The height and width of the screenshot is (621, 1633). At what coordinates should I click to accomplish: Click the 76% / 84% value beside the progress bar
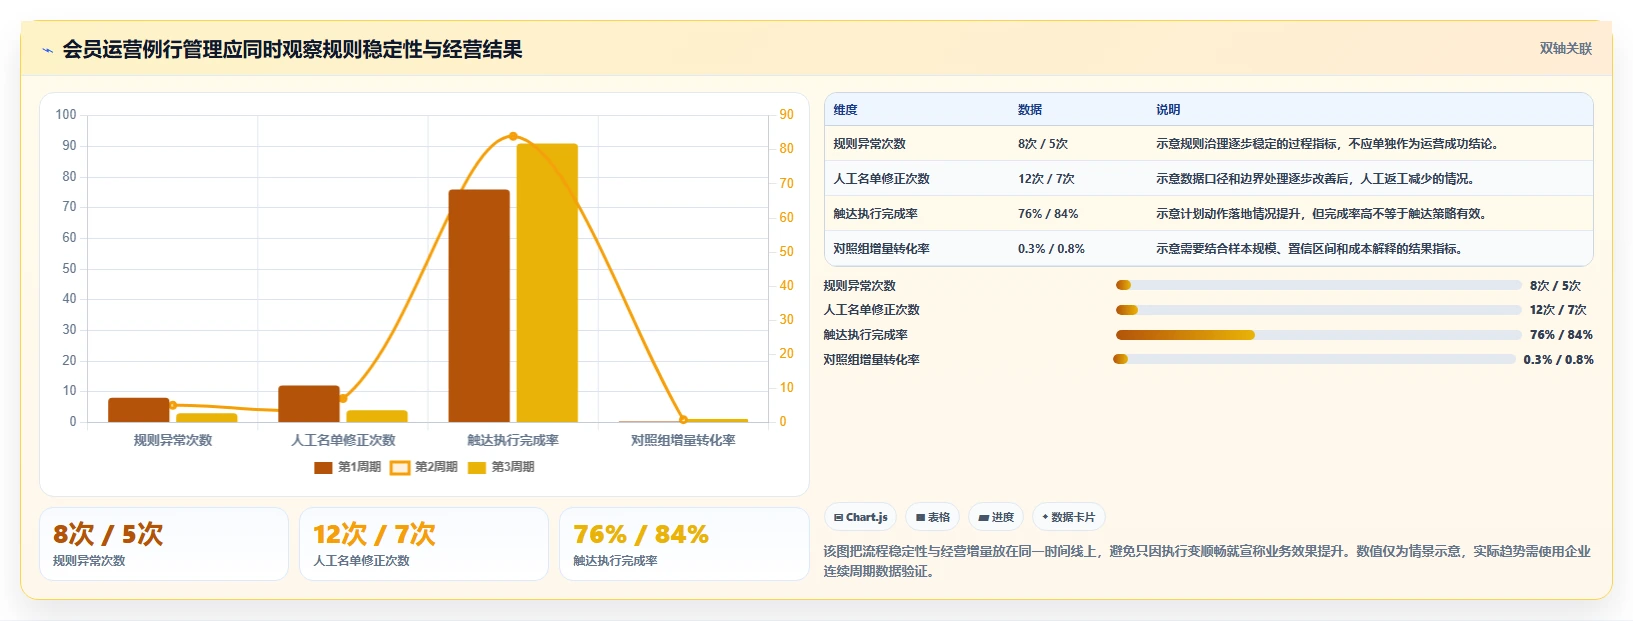coord(1561,335)
